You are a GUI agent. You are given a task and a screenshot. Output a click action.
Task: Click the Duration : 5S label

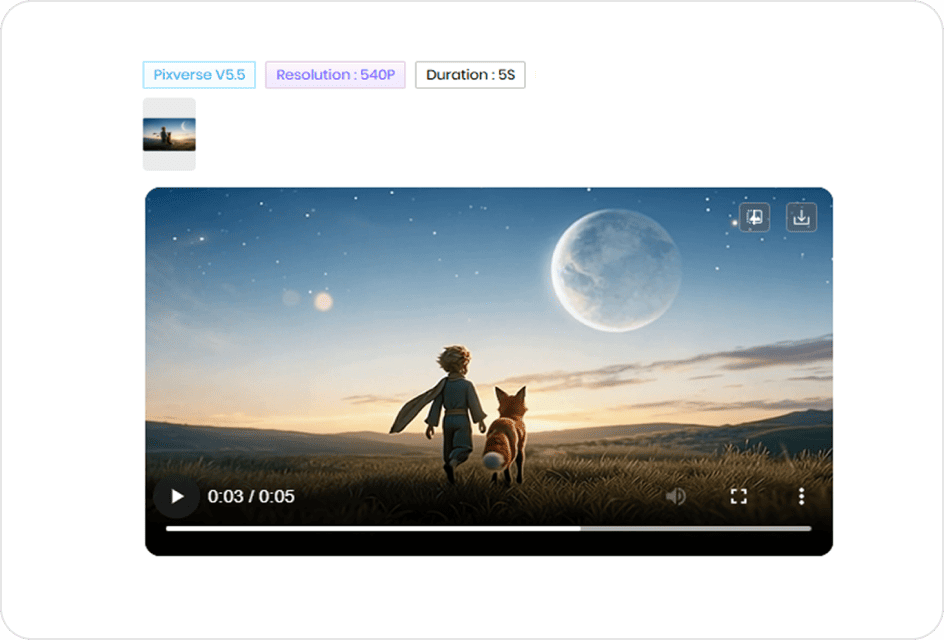[x=470, y=74]
